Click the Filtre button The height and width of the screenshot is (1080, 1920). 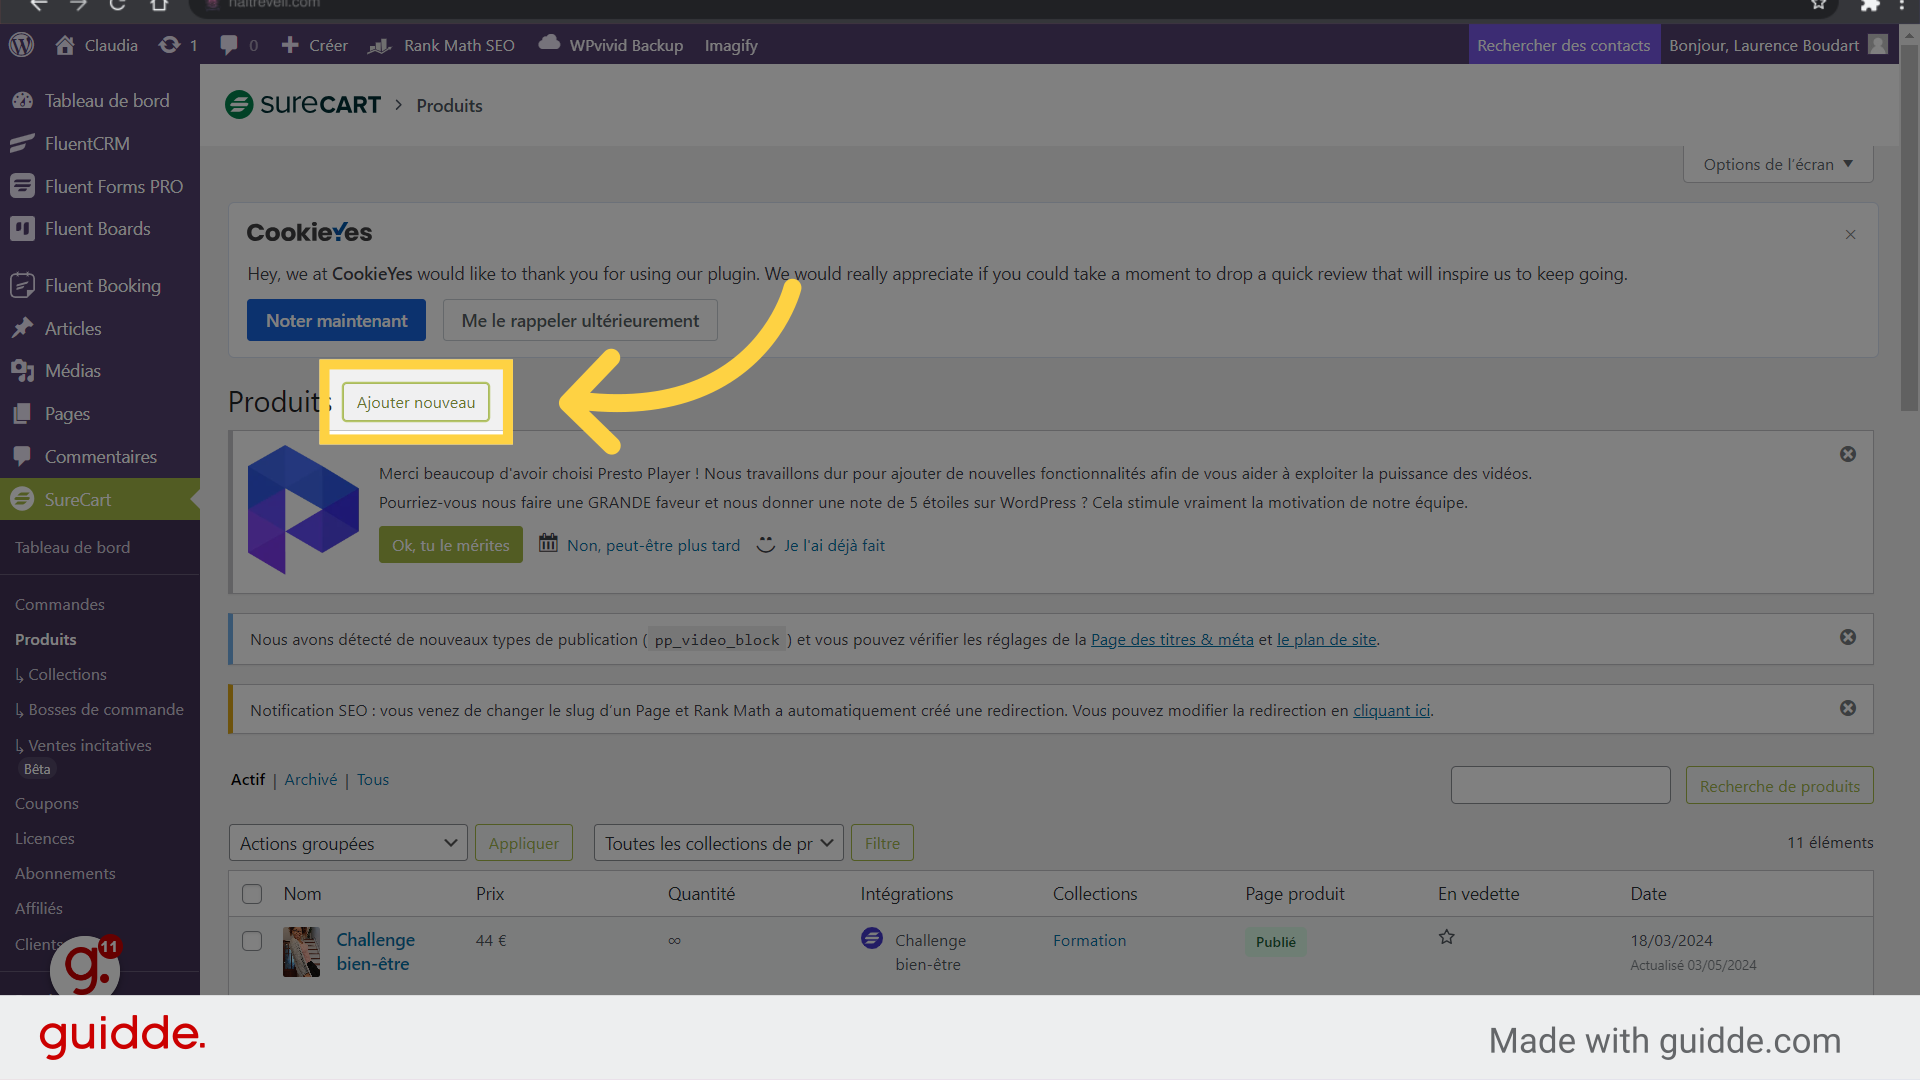[882, 843]
